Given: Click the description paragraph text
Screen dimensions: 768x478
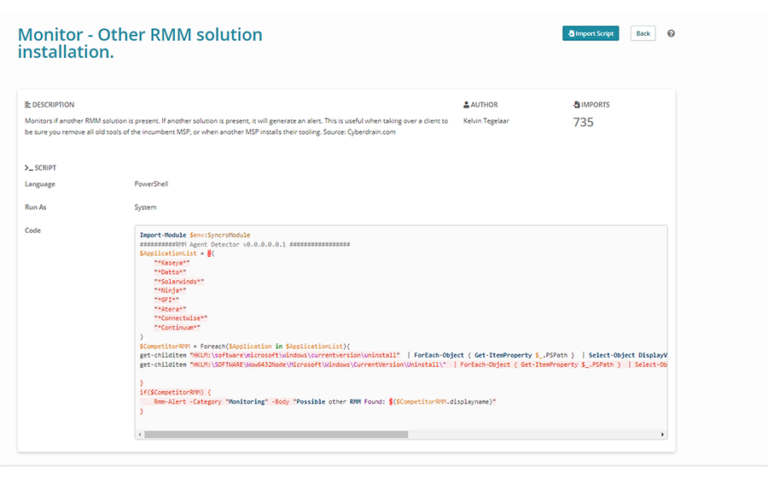Looking at the screenshot, I should click(236, 125).
